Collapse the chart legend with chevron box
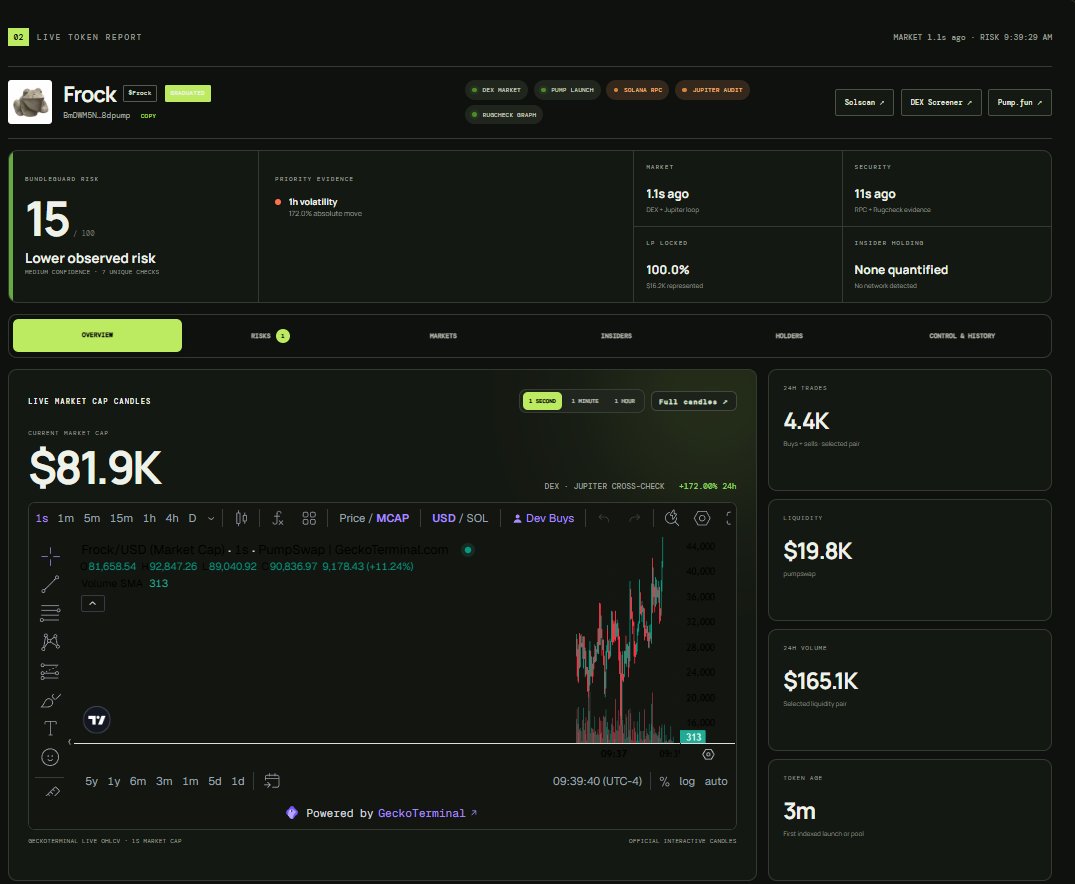 pyautogui.click(x=93, y=604)
